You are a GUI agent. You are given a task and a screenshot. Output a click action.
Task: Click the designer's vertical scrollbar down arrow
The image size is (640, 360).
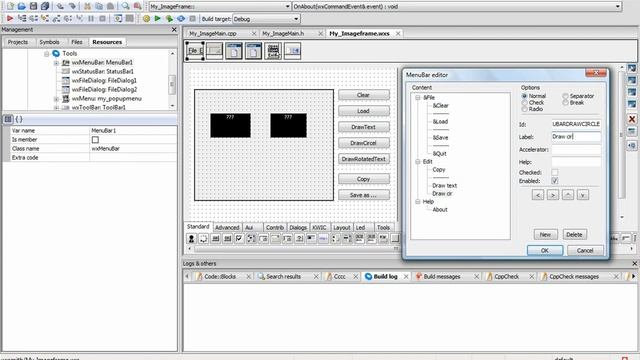click(x=622, y=217)
